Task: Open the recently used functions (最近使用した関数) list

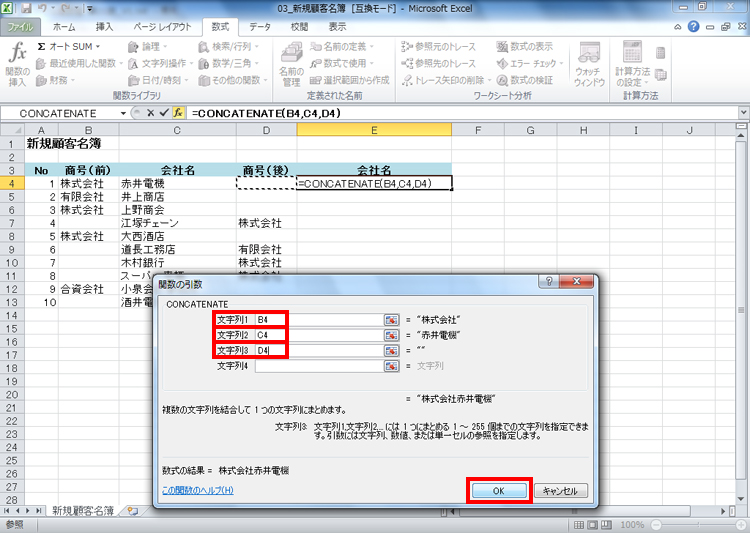Action: (79, 63)
